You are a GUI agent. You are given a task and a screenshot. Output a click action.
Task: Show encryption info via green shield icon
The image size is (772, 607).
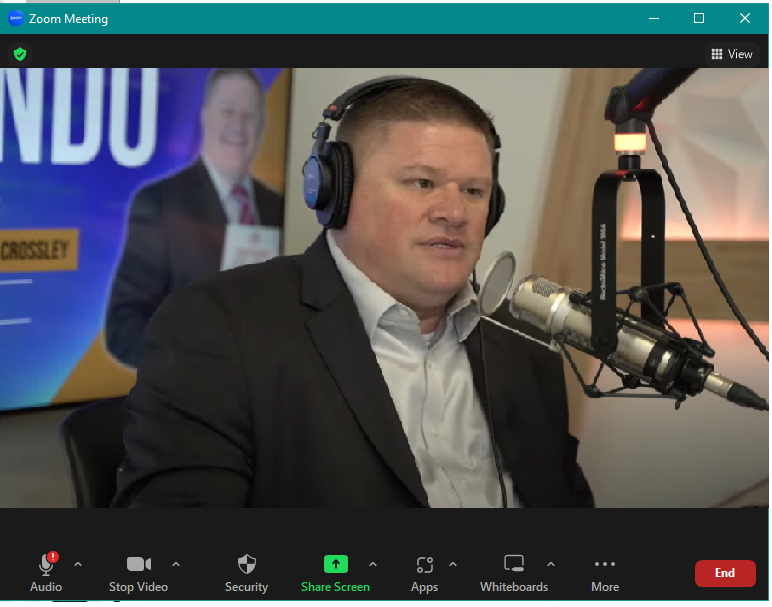[x=20, y=54]
